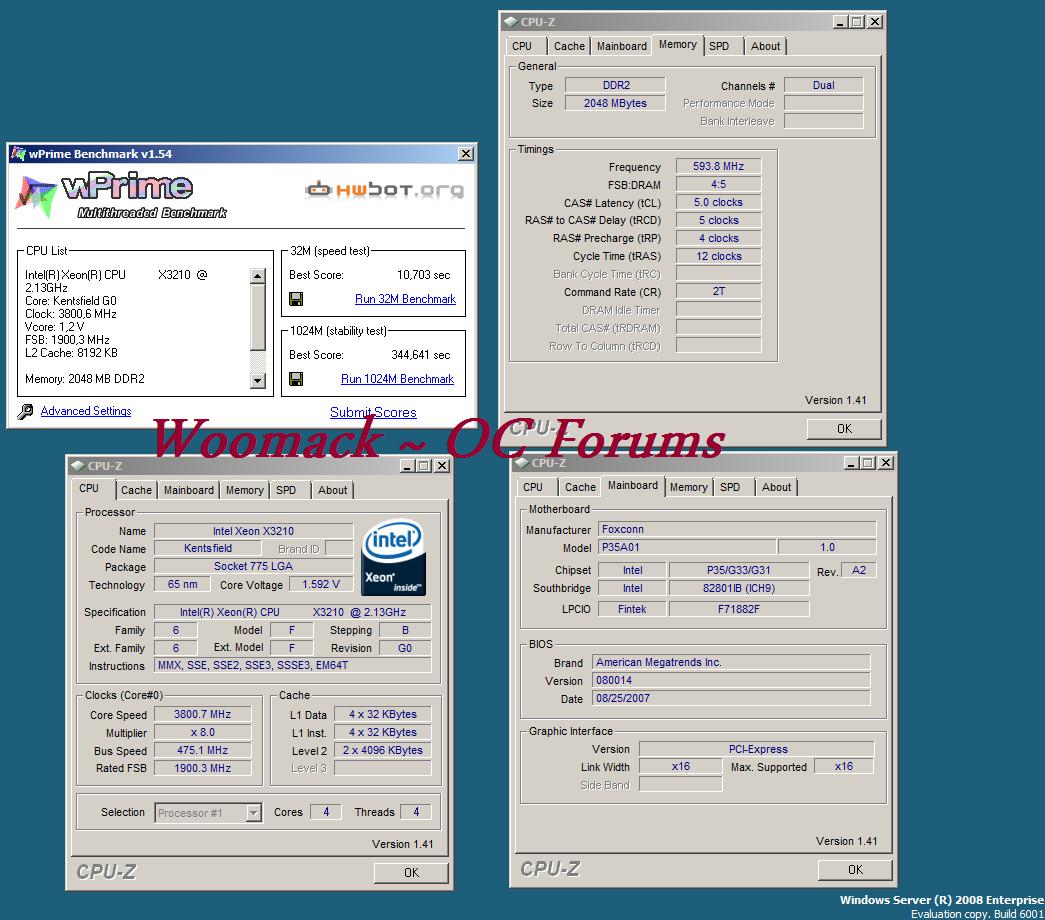Click the Bus Speed 475.1 MHz field

(203, 750)
